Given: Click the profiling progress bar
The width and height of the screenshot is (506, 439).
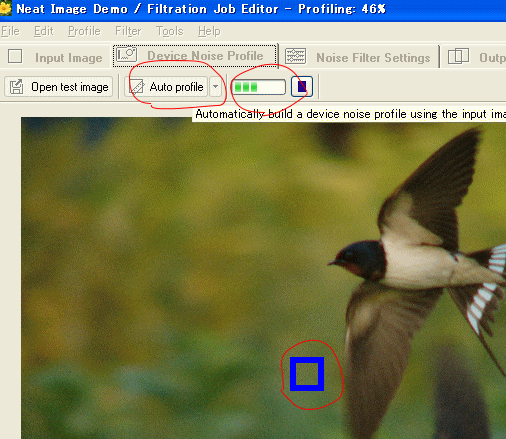Looking at the screenshot, I should click(259, 87).
